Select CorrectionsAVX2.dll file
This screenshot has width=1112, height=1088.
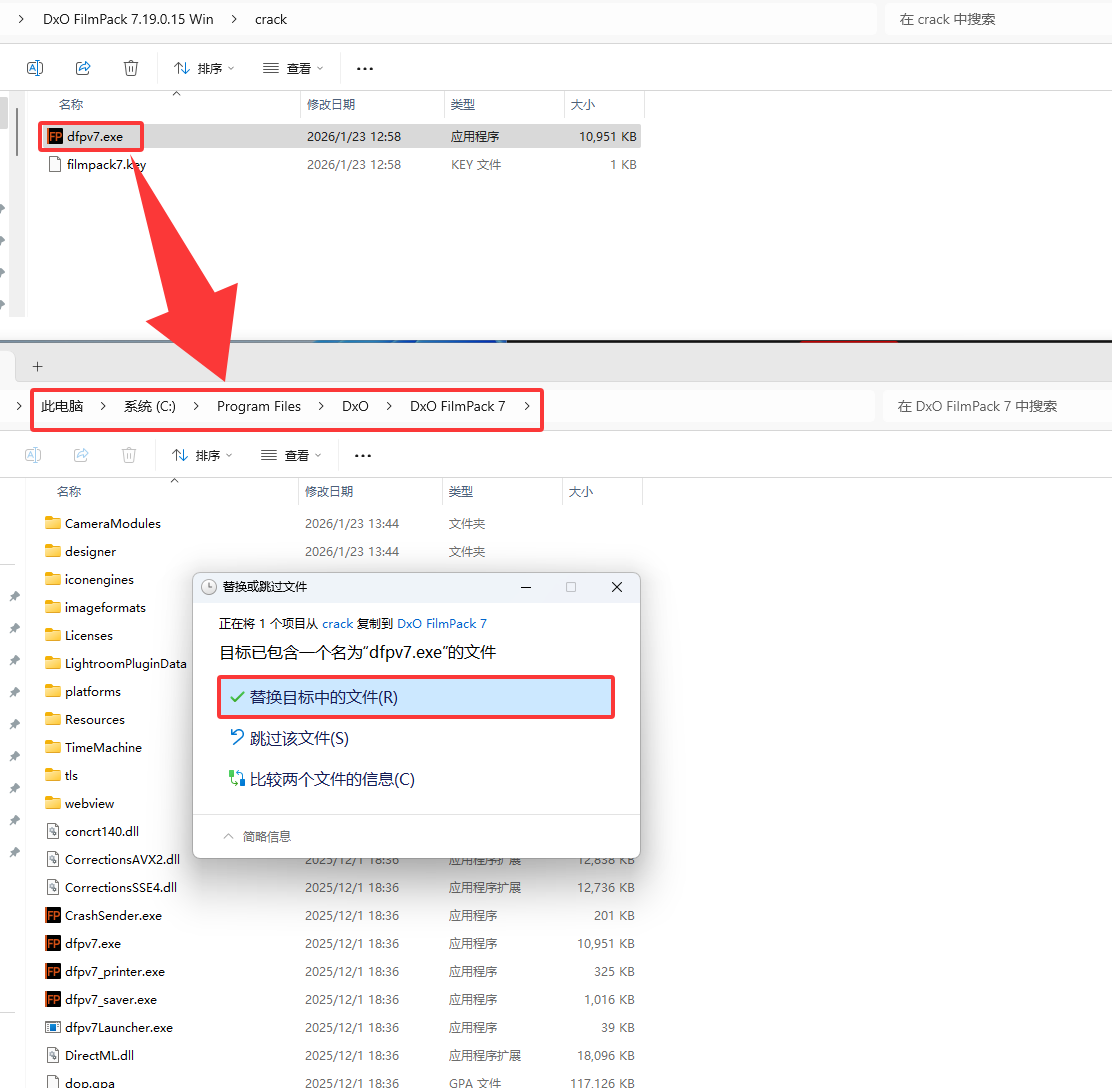click(x=113, y=860)
